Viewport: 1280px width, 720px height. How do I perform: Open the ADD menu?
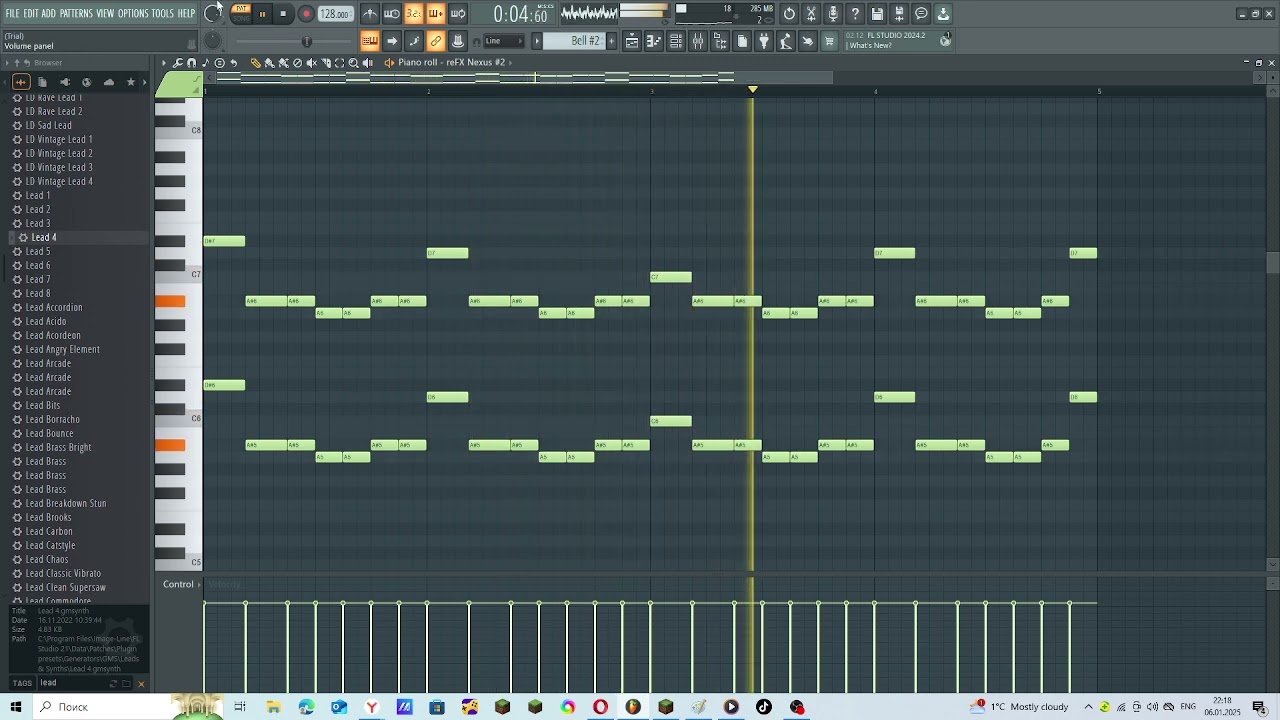coord(48,14)
